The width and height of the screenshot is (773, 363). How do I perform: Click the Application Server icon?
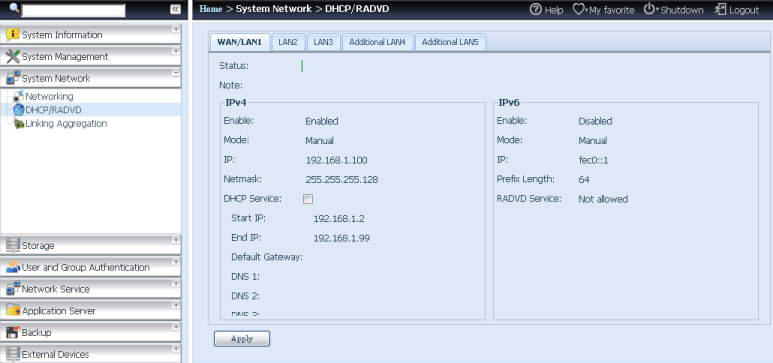click(x=12, y=310)
